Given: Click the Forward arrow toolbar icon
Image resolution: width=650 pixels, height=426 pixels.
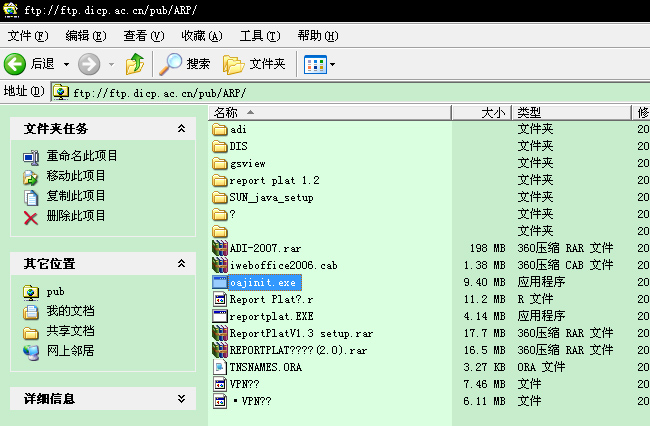Looking at the screenshot, I should 89,64.
